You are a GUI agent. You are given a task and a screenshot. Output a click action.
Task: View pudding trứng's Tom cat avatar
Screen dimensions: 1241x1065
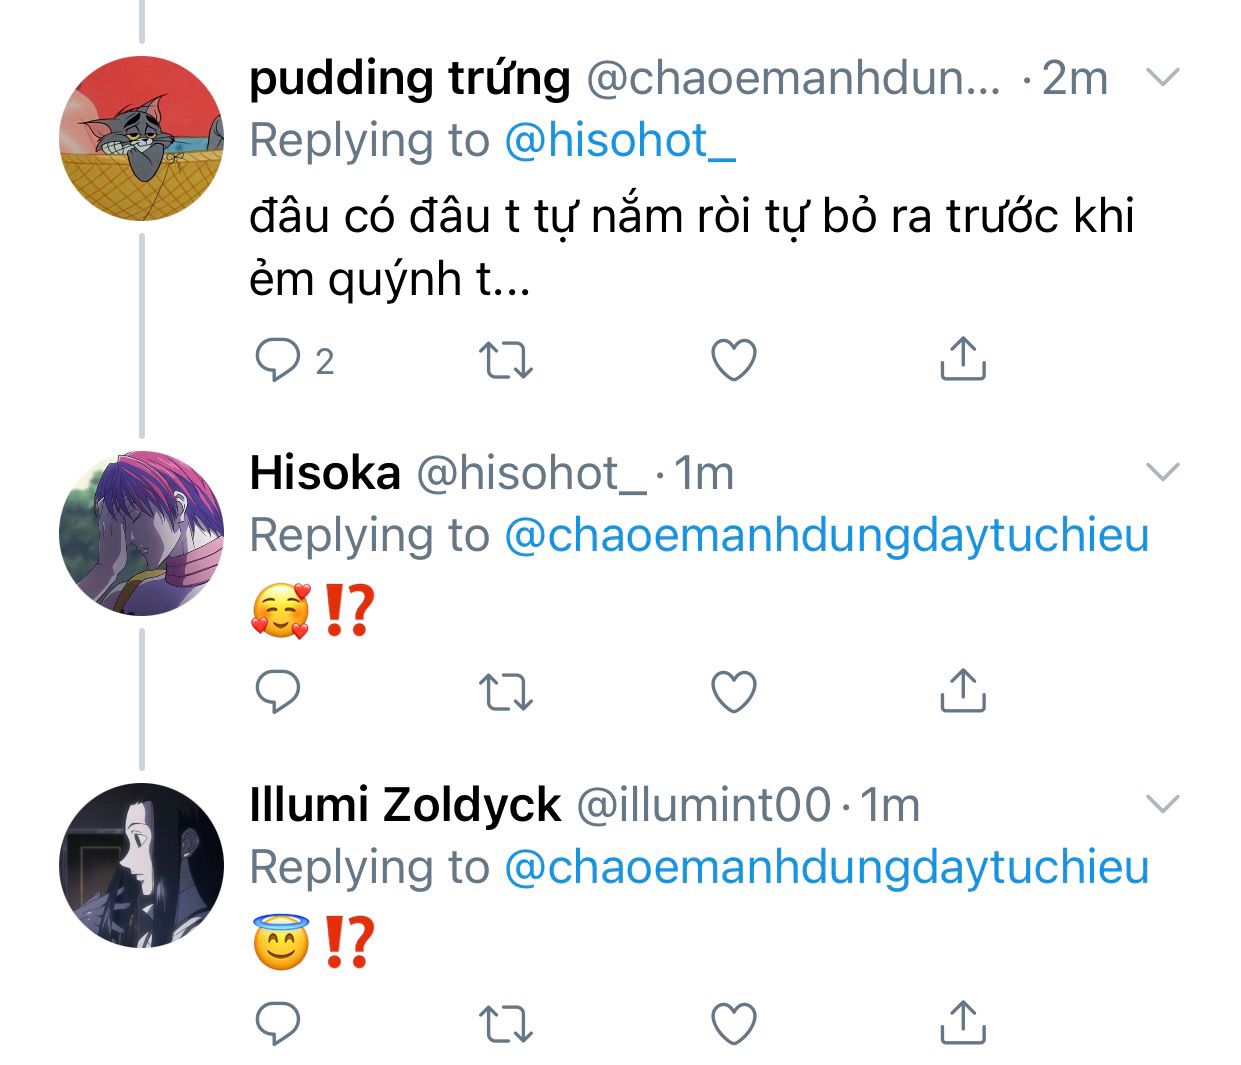point(141,138)
